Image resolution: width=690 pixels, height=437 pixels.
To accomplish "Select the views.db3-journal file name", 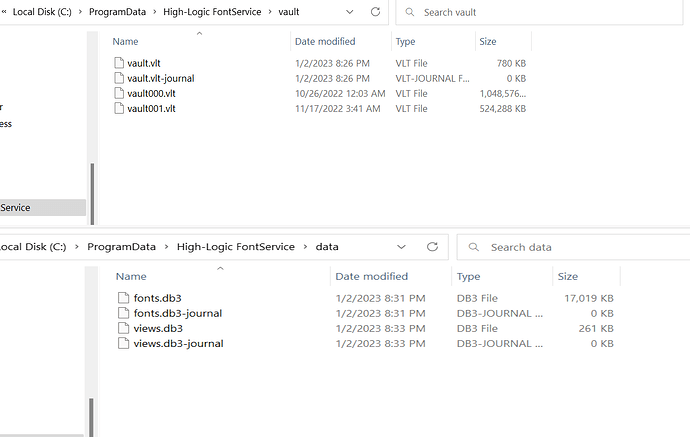I will 179,343.
